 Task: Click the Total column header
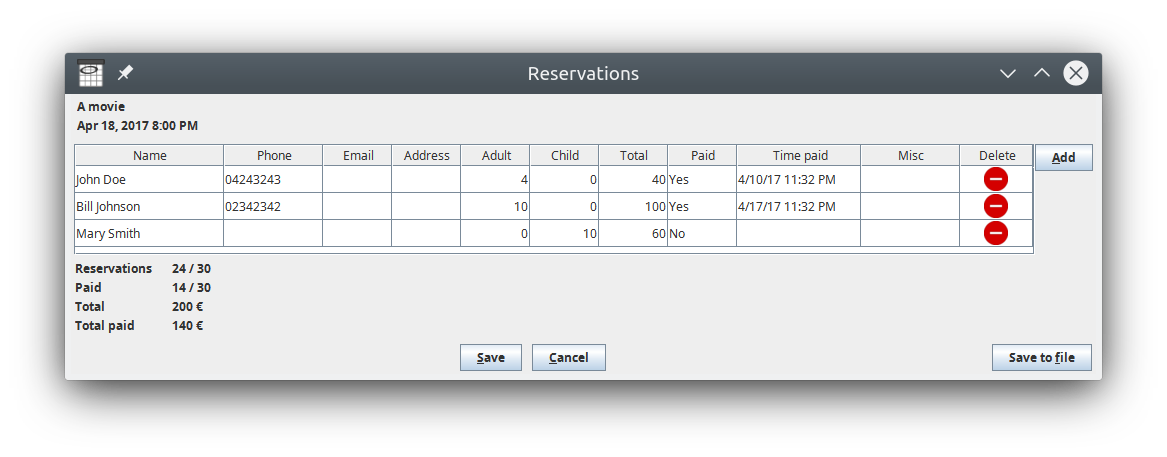(633, 156)
